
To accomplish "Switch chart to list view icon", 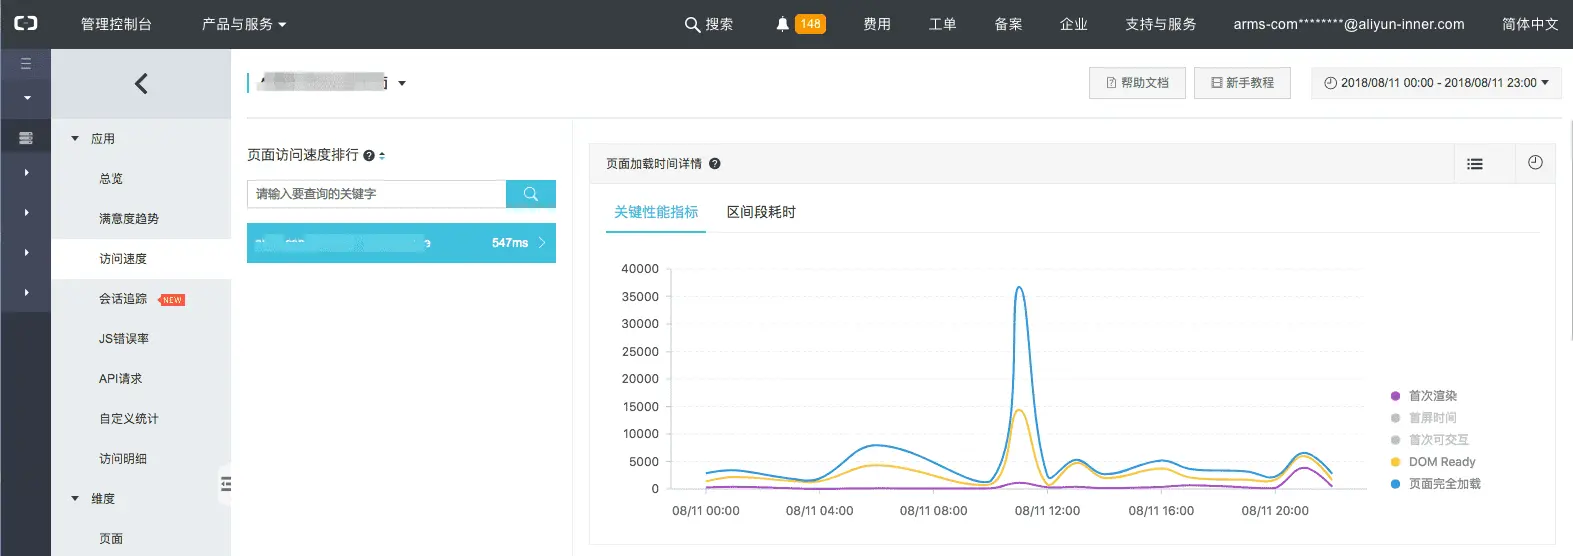I will 1475,164.
